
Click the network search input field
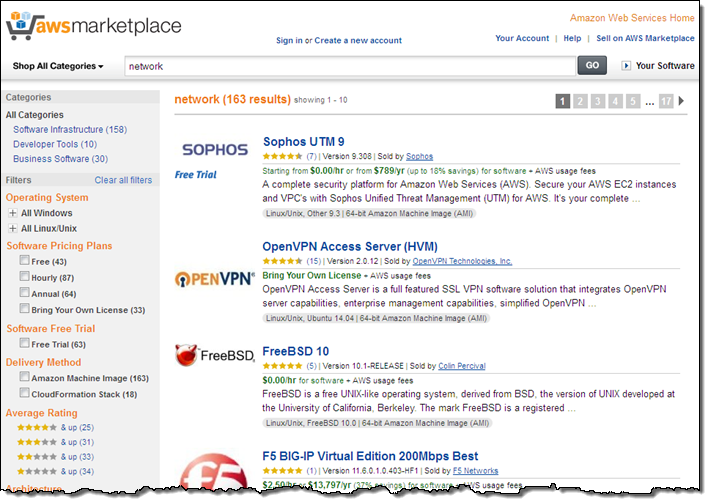pyautogui.click(x=349, y=66)
